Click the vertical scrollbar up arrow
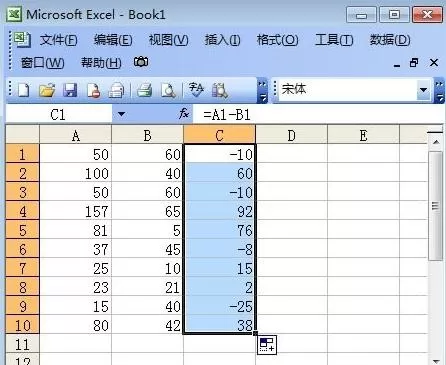 (x=436, y=142)
